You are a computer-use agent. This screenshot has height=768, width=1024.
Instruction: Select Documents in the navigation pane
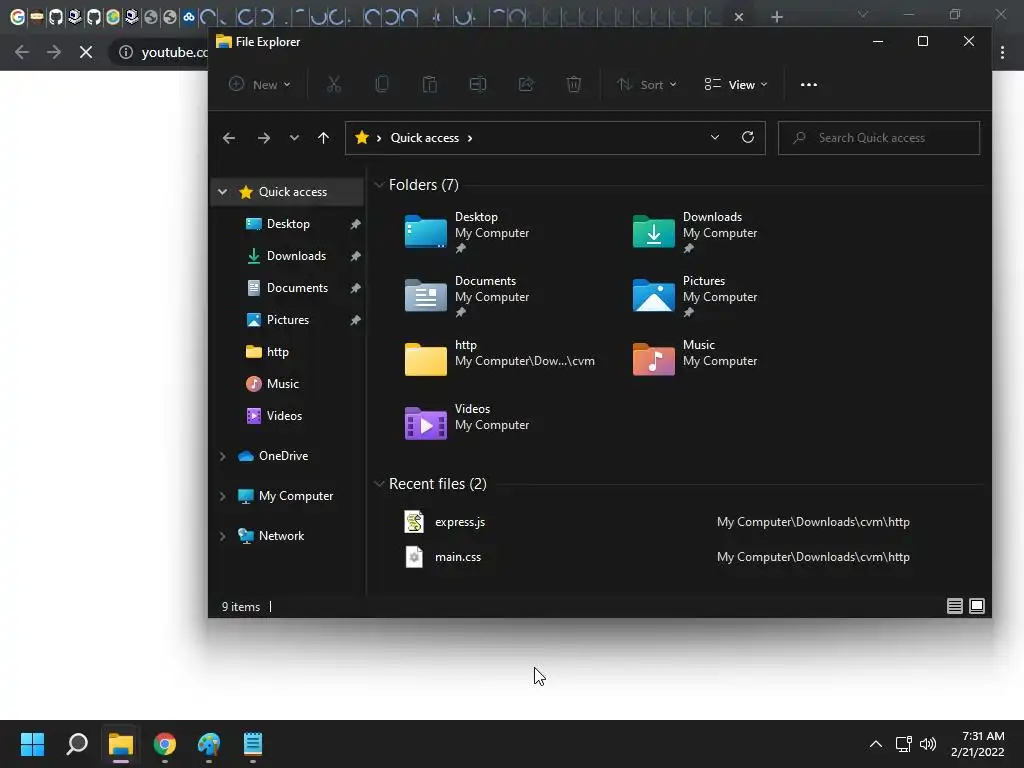[x=297, y=288]
